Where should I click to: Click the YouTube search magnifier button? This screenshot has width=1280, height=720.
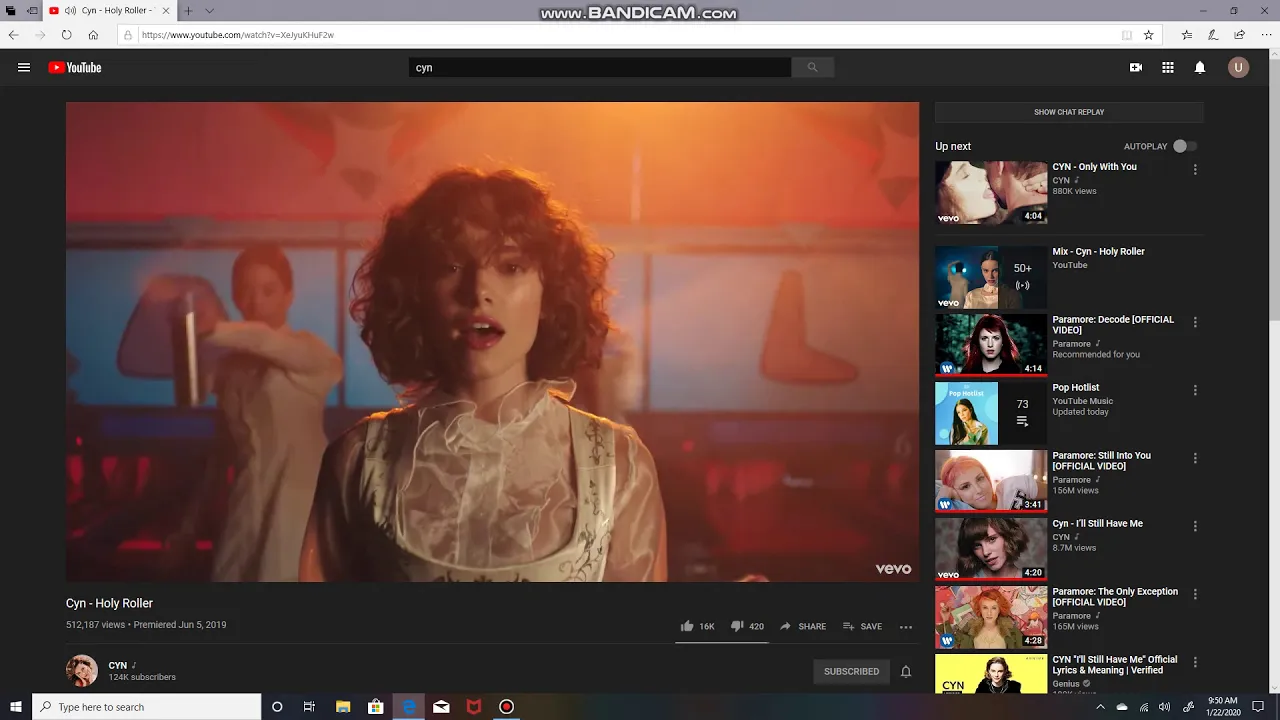[x=812, y=67]
